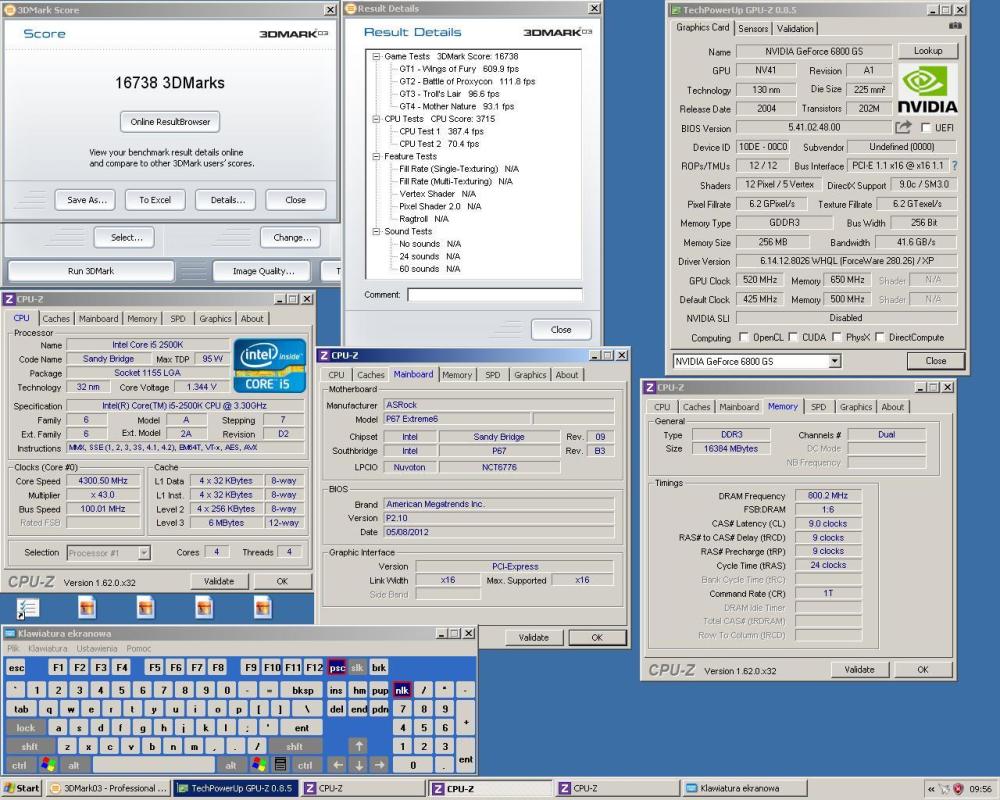Expand hidden system tray icons

[x=930, y=789]
